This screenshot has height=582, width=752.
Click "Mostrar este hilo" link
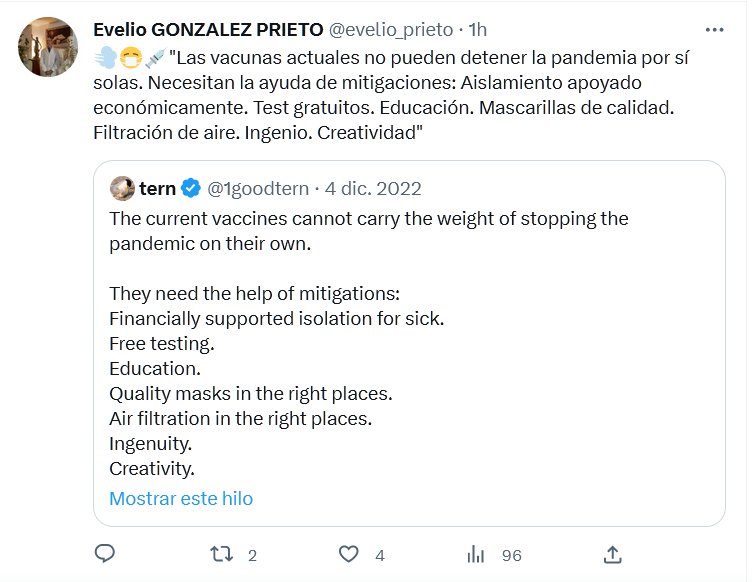coord(181,498)
